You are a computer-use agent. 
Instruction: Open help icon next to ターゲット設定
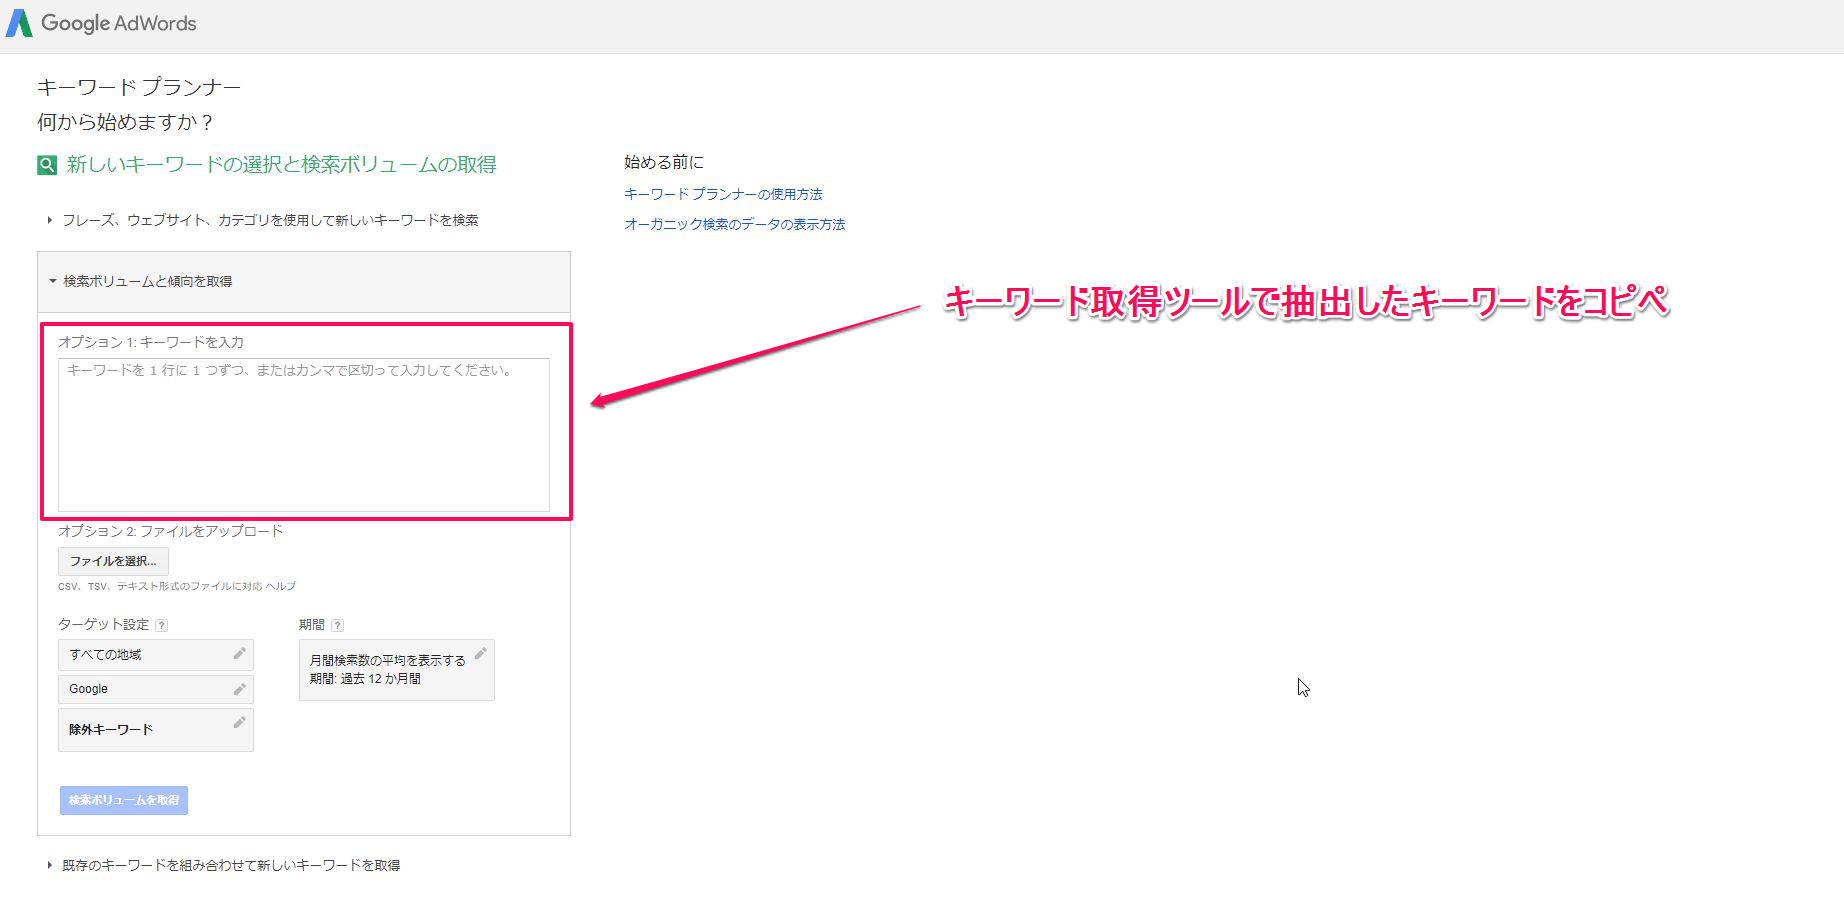[x=162, y=625]
